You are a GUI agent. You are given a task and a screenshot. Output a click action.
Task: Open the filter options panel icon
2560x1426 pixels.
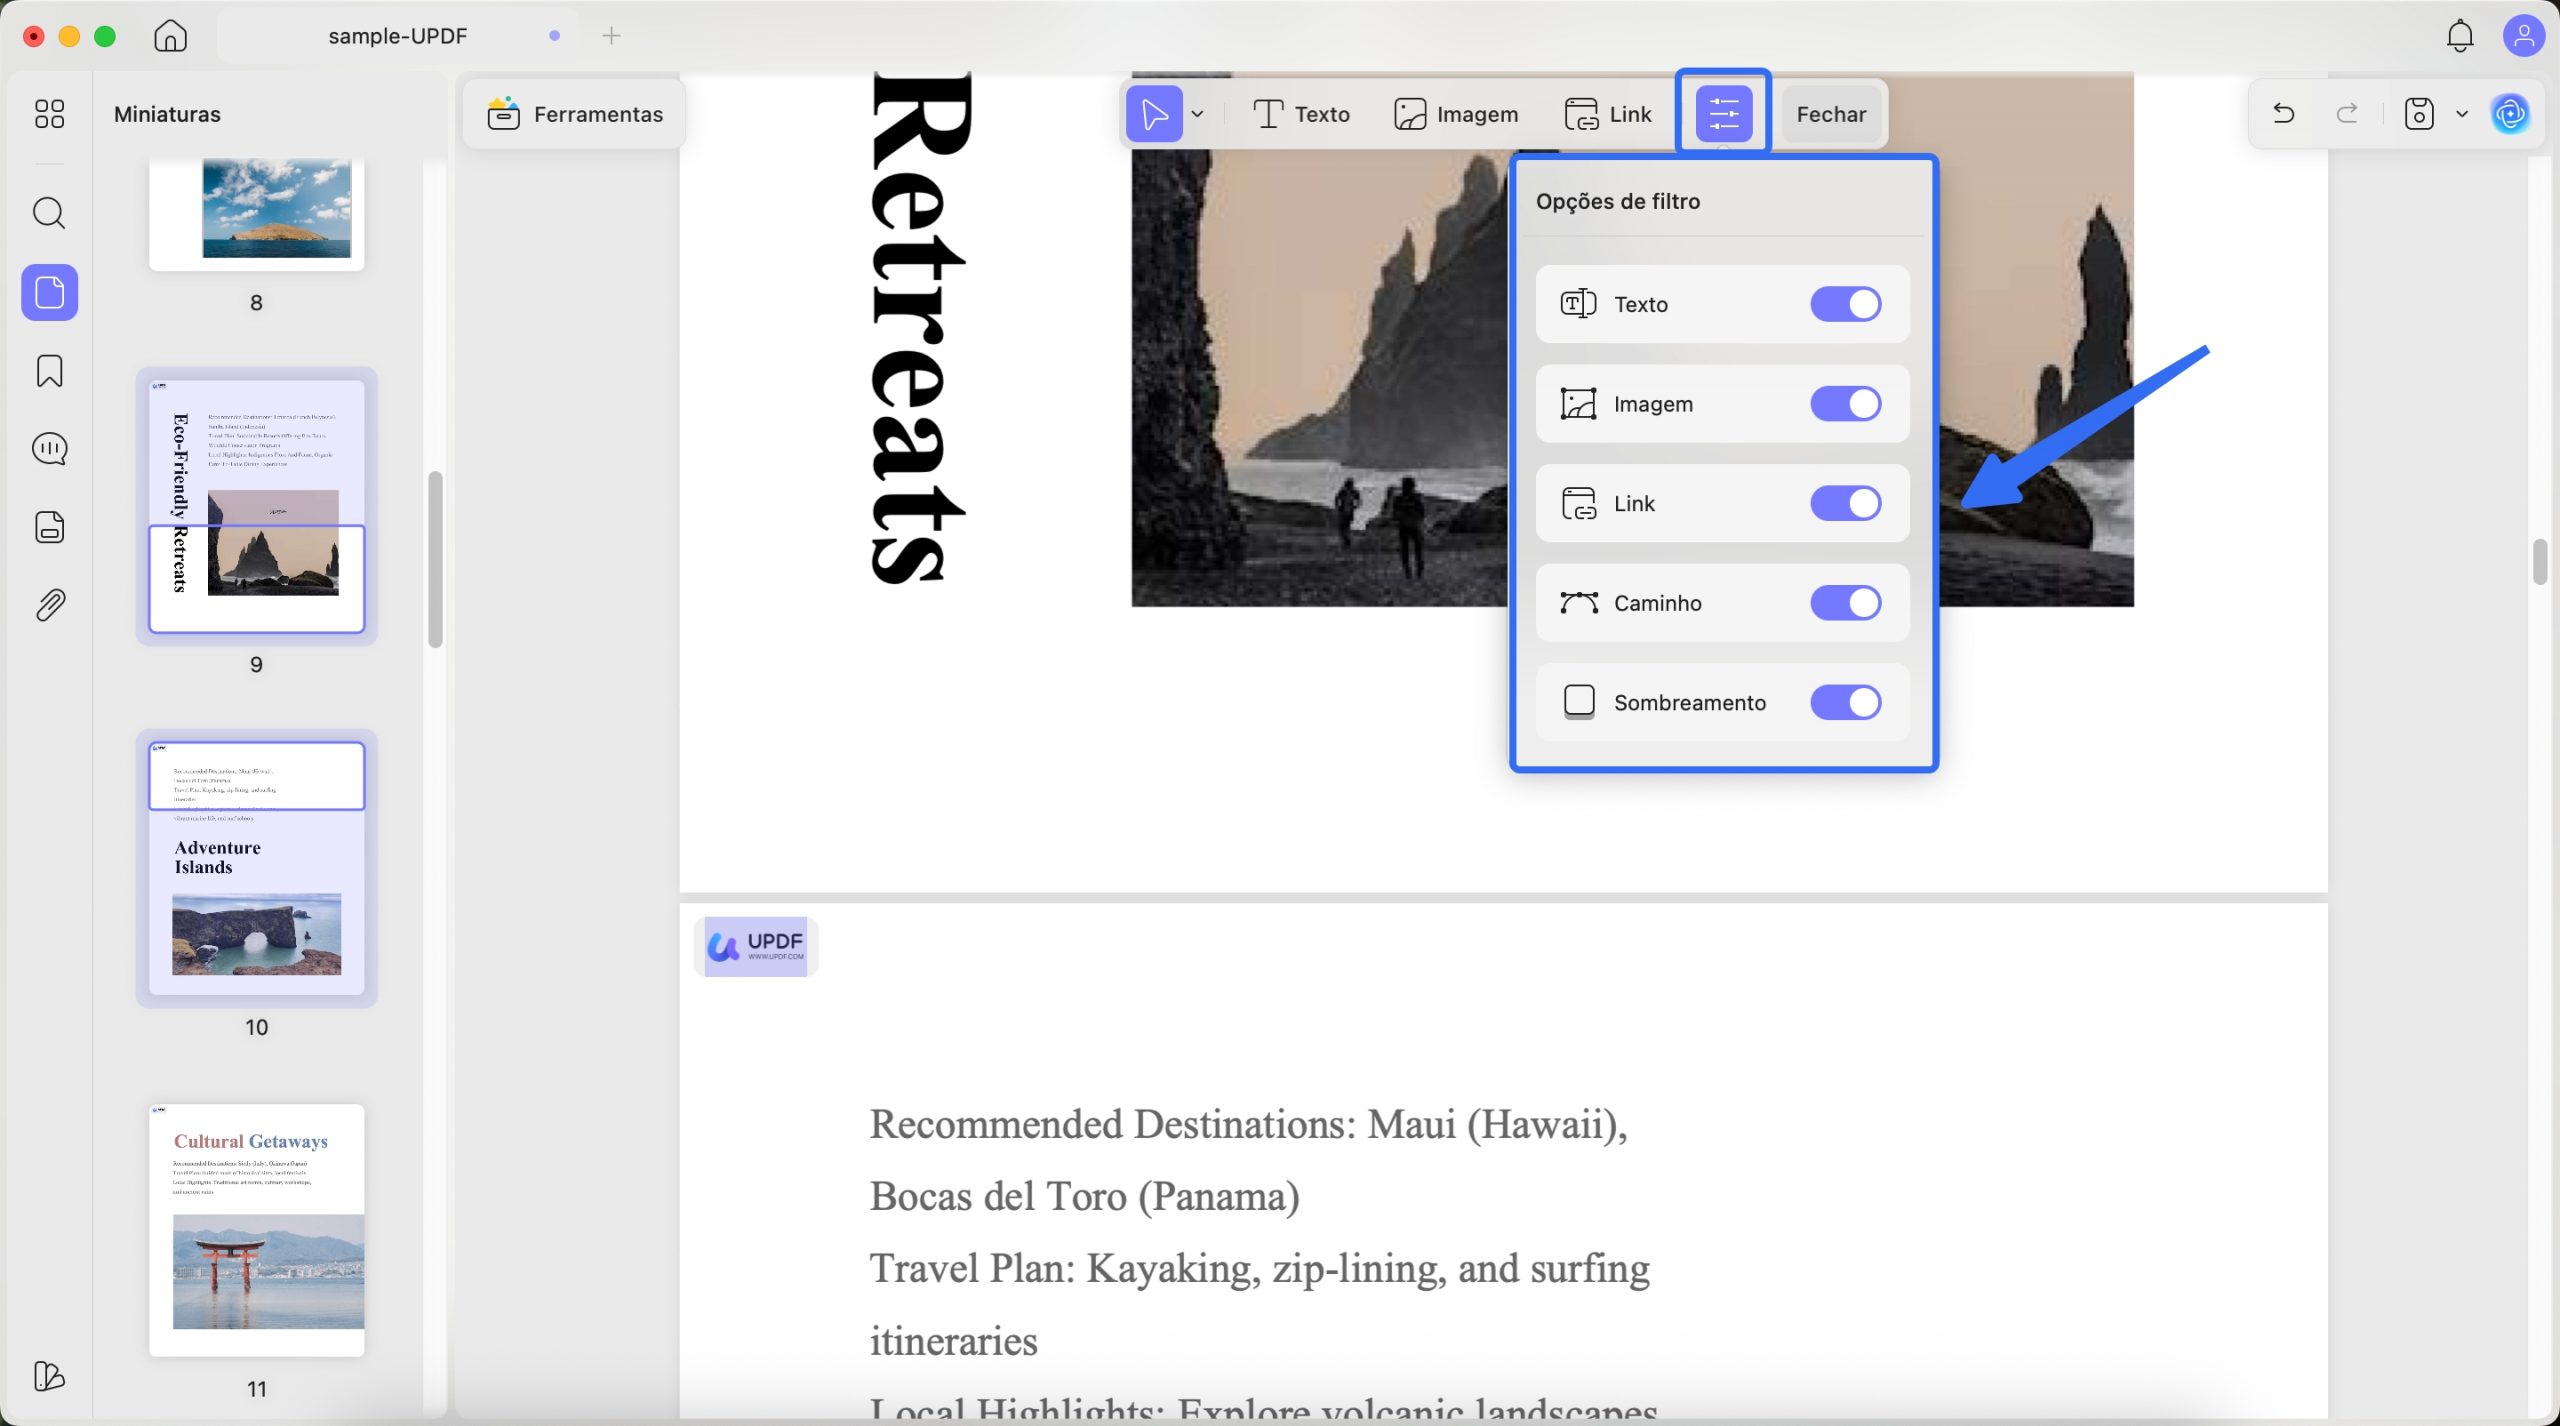click(x=1722, y=113)
